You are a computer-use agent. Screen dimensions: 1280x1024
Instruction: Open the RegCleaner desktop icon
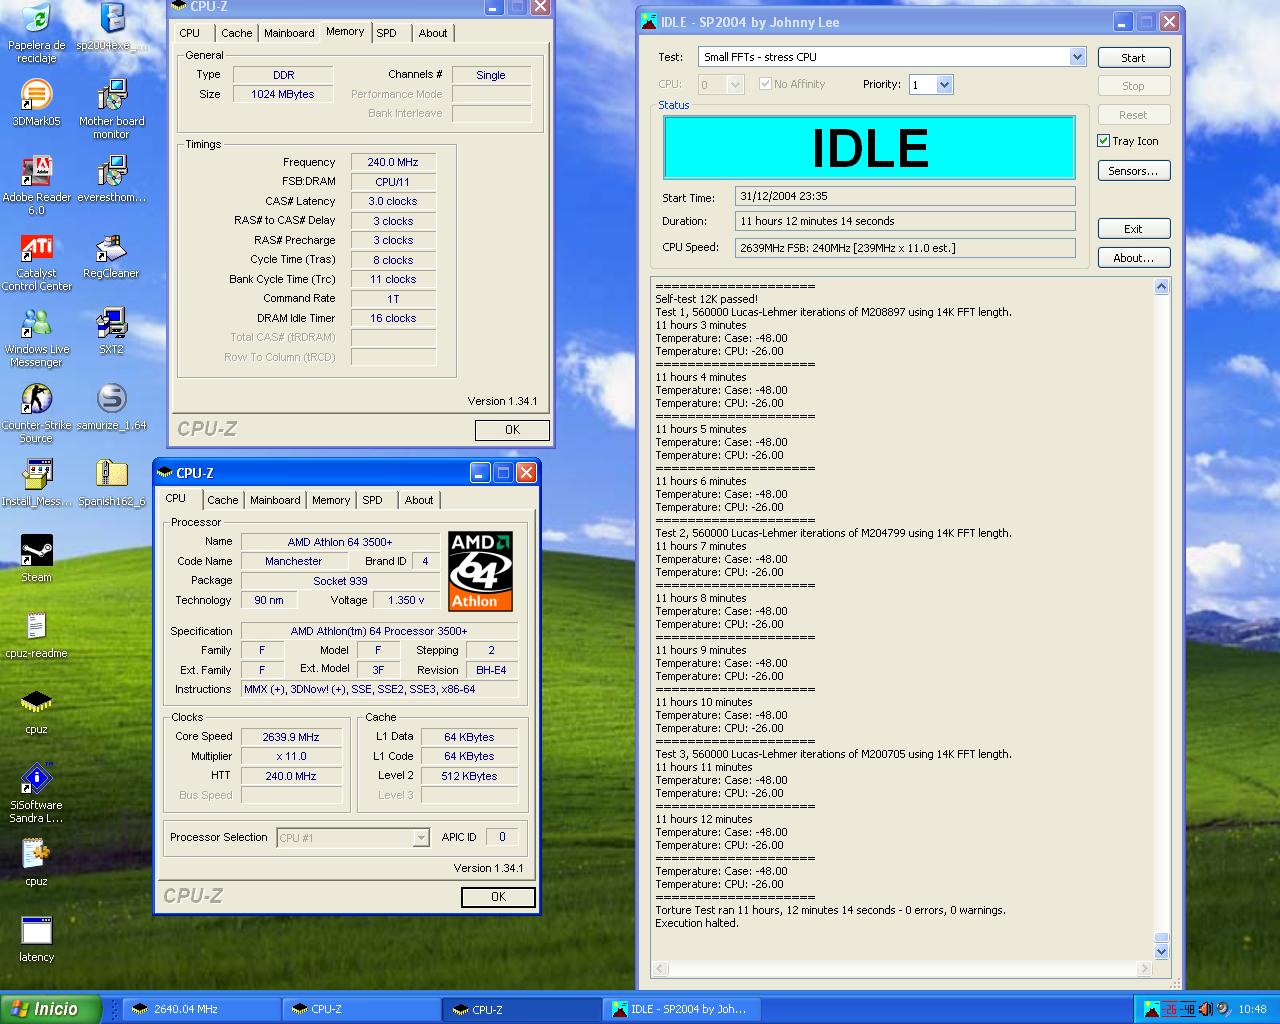(111, 249)
